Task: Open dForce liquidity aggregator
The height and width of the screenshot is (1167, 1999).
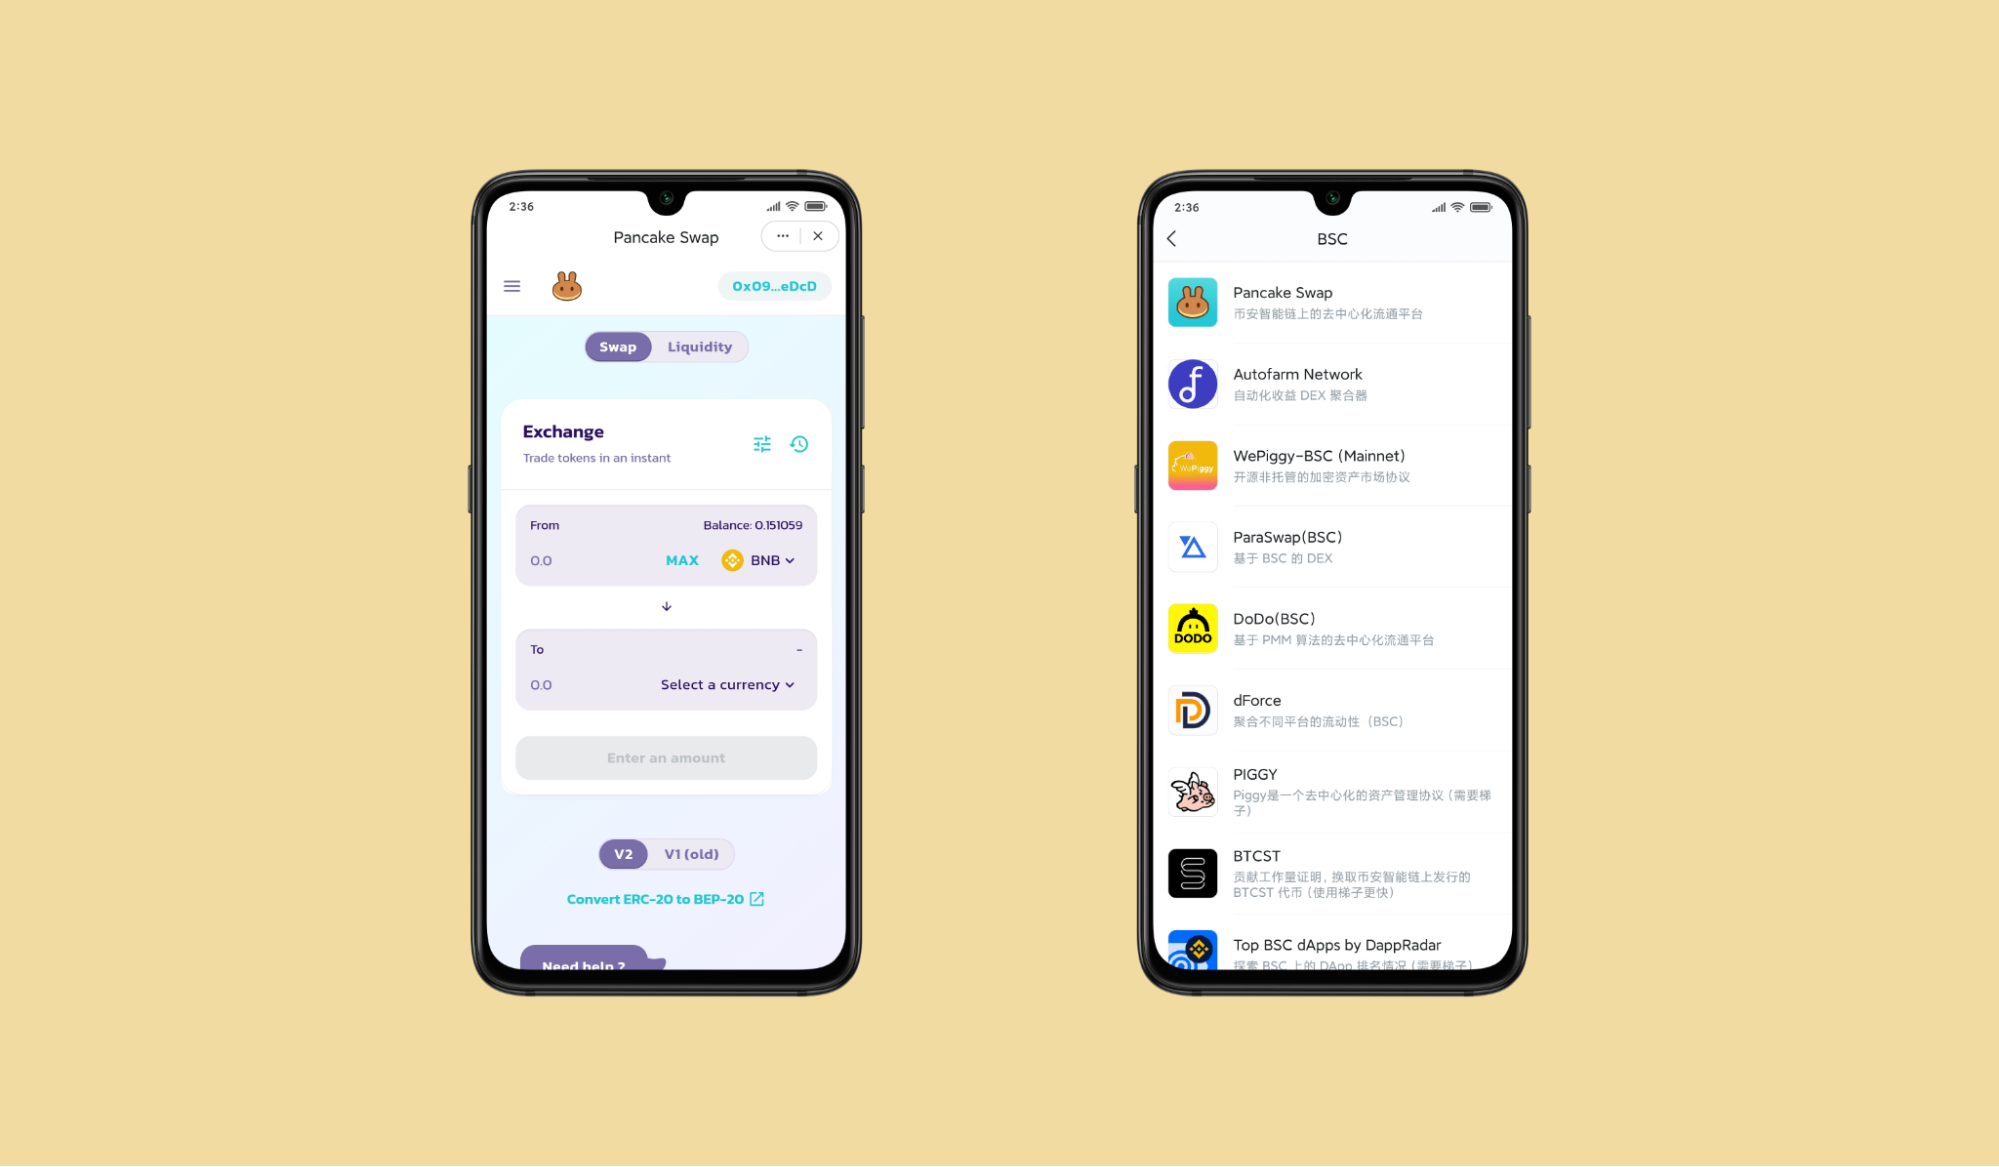Action: [1327, 710]
